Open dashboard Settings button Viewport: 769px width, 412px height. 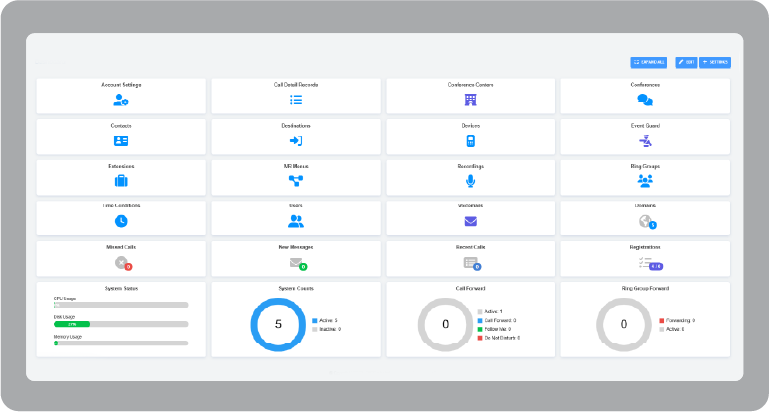pos(716,62)
